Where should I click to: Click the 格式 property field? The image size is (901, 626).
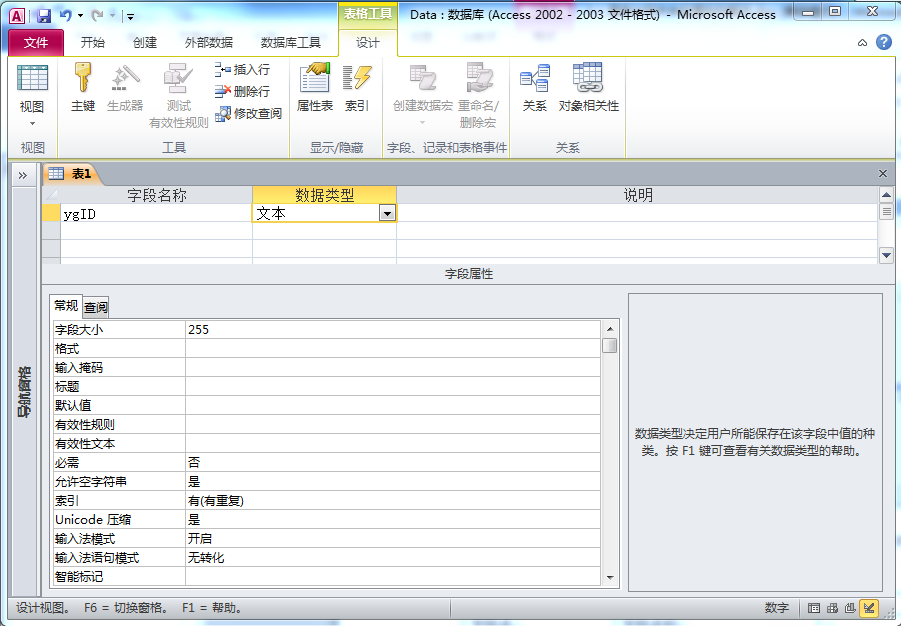coord(392,348)
